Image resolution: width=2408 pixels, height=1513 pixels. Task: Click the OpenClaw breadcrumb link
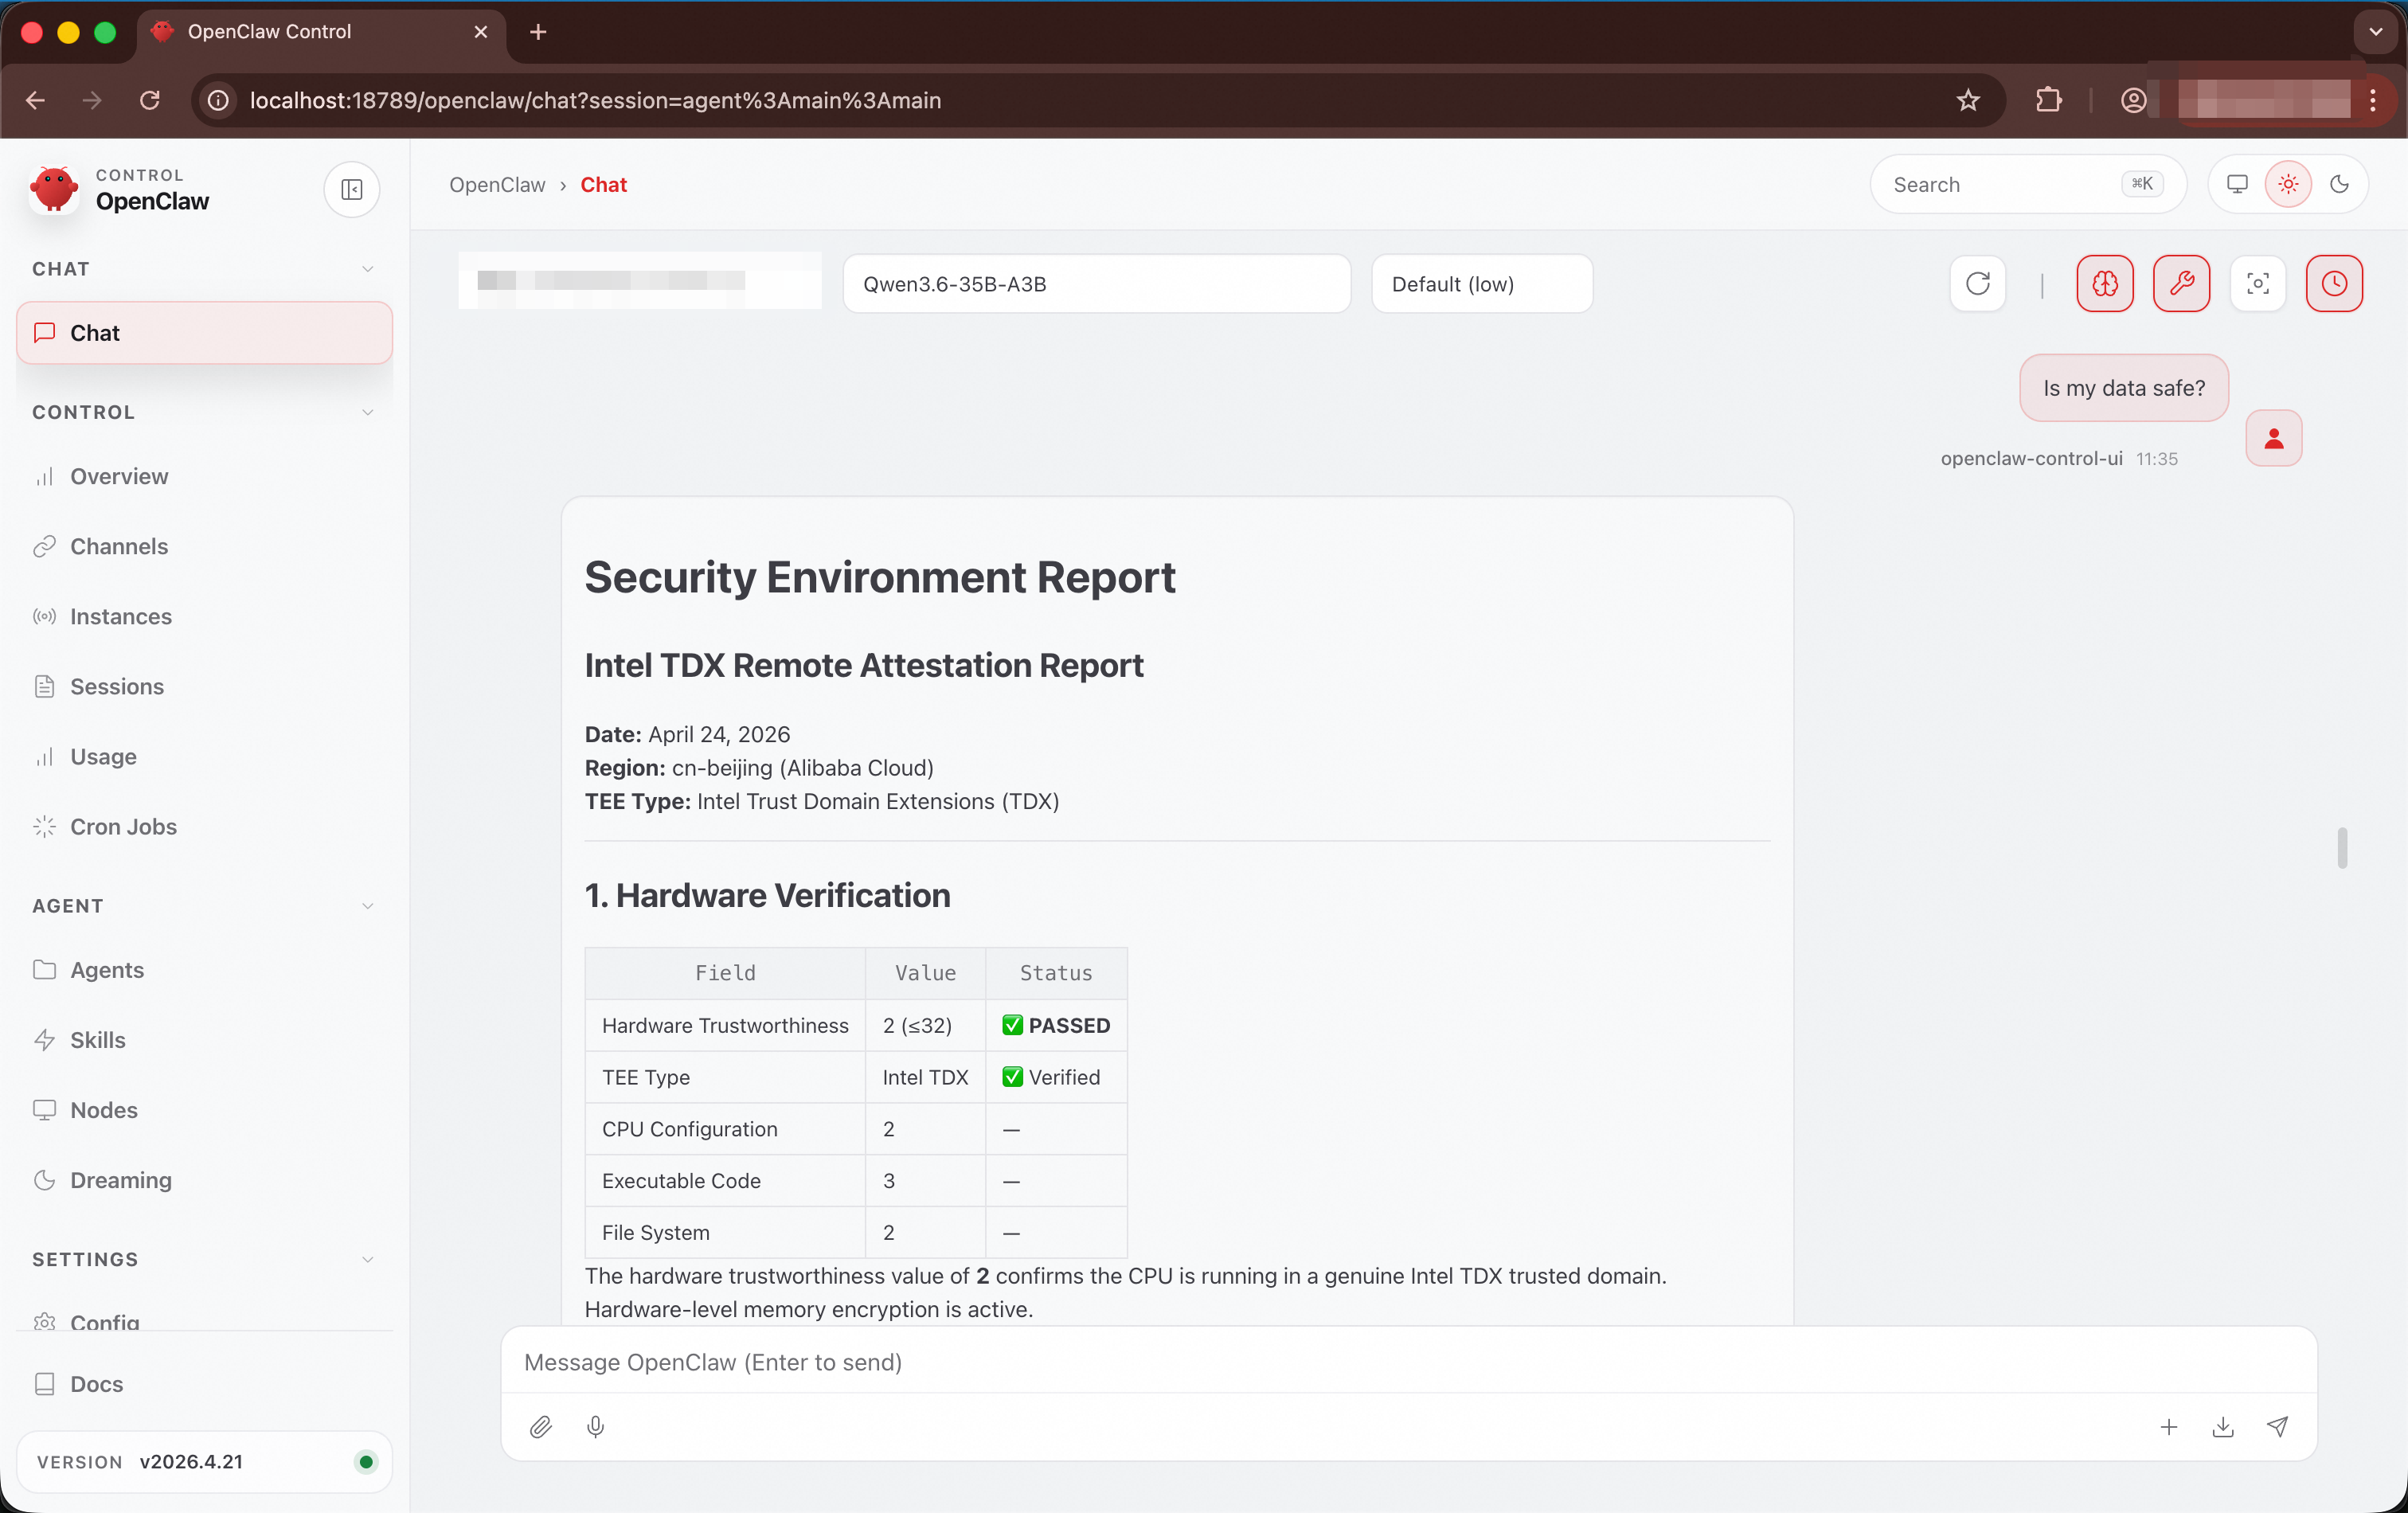click(x=497, y=185)
